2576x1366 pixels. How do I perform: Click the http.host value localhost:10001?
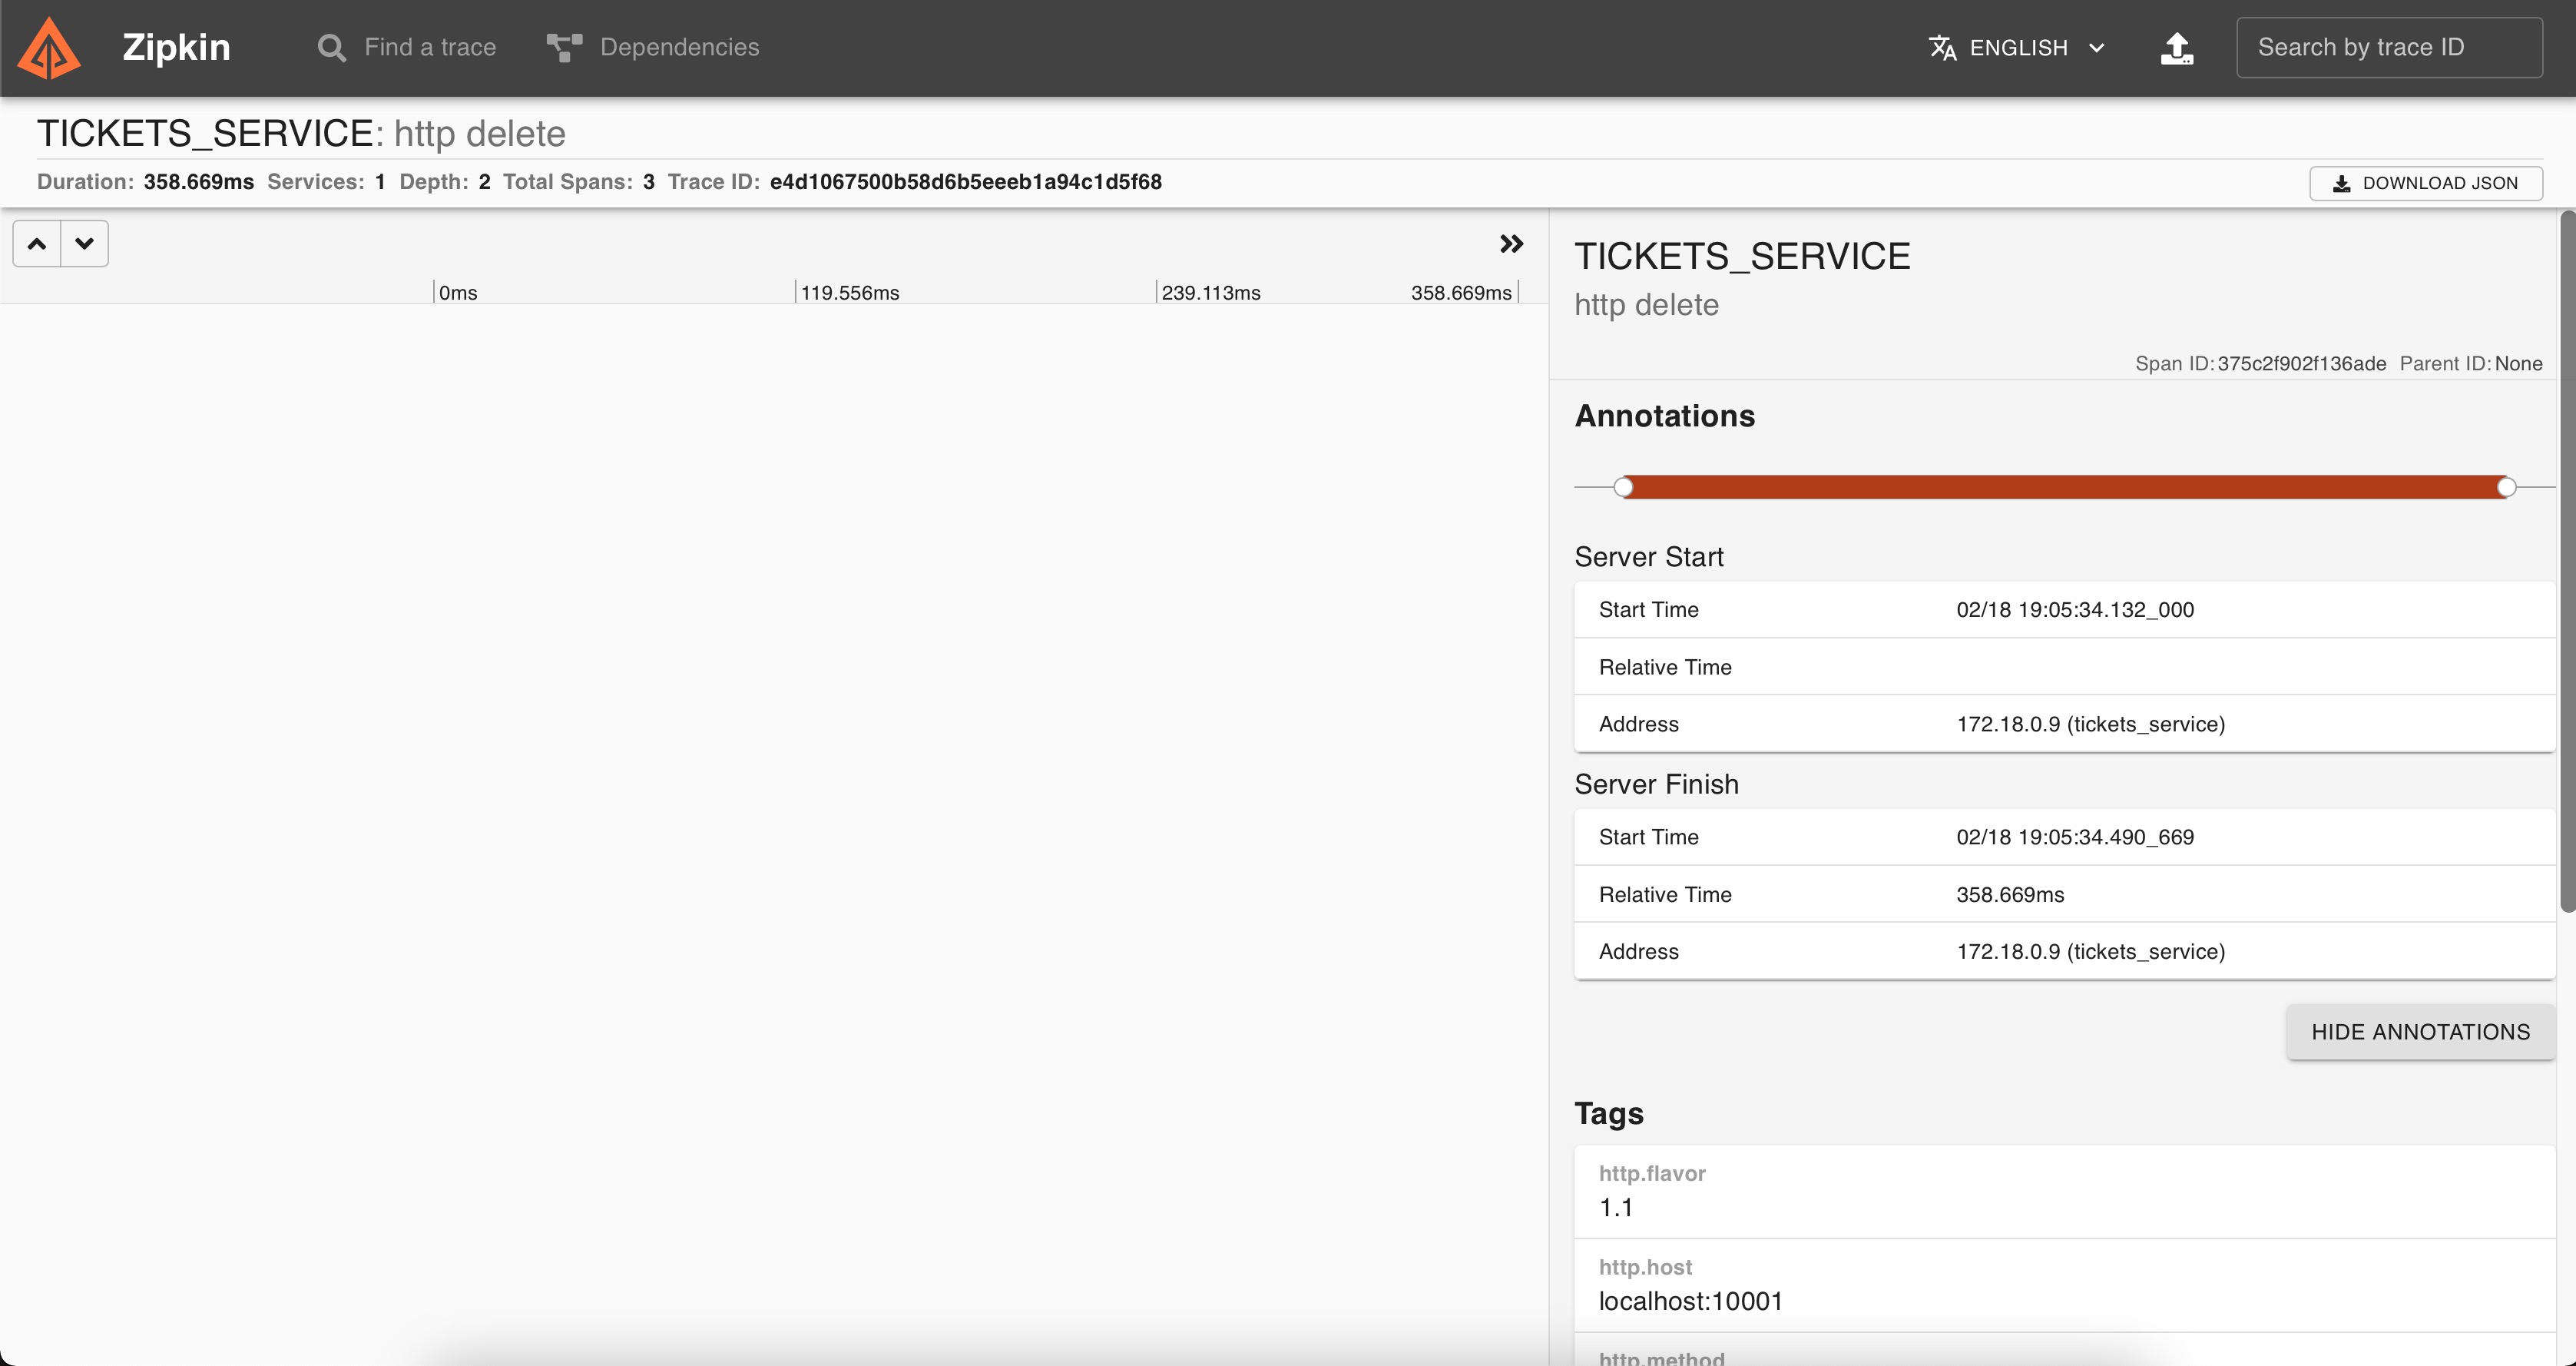click(1690, 1301)
